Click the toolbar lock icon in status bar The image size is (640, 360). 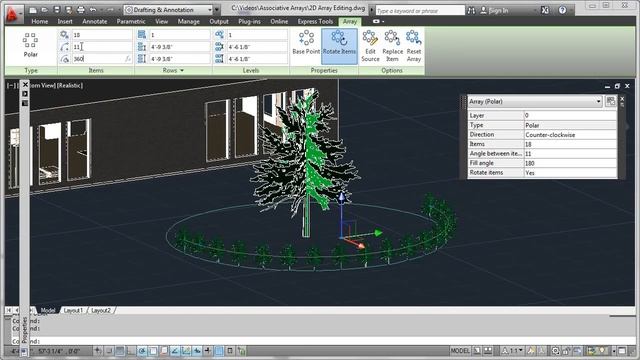[x=567, y=350]
